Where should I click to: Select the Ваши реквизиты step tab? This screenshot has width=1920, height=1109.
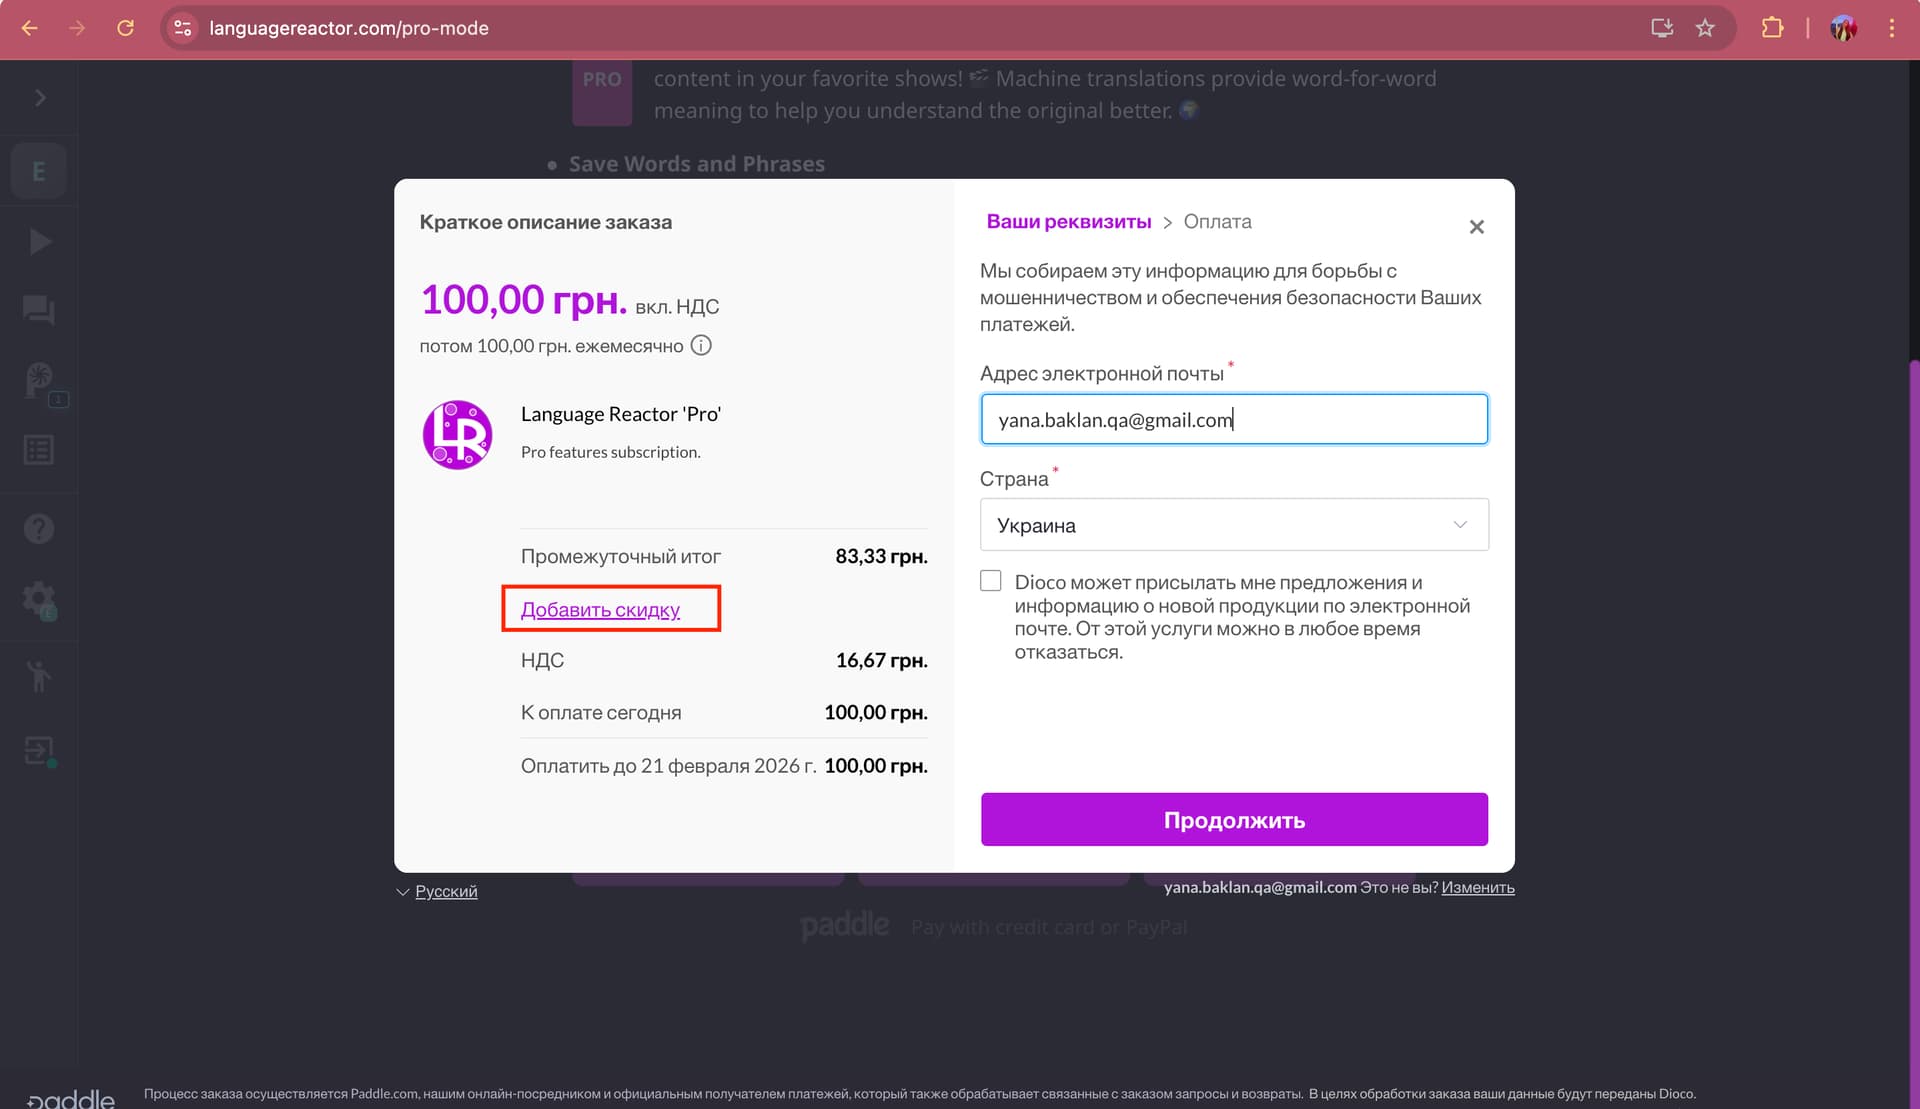pos(1068,222)
